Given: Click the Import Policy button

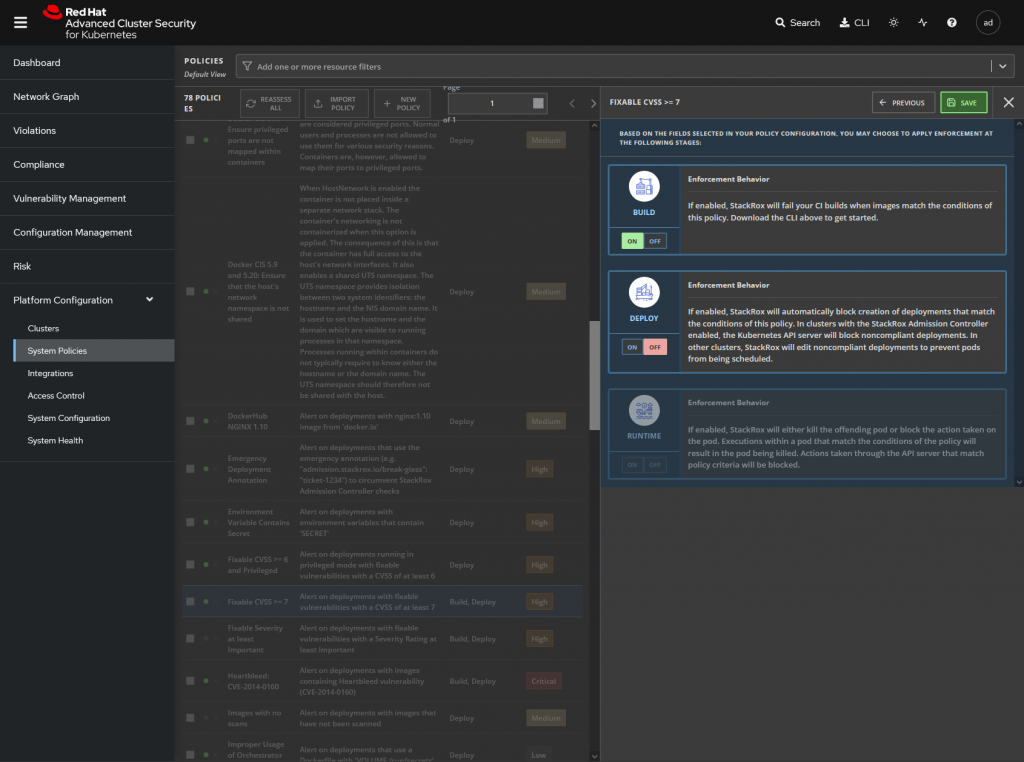Looking at the screenshot, I should pos(336,103).
